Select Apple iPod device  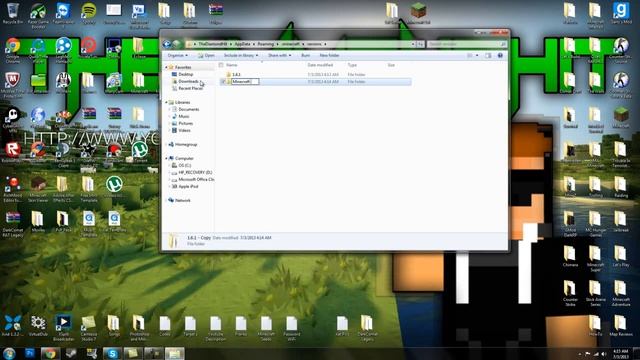coord(188,186)
